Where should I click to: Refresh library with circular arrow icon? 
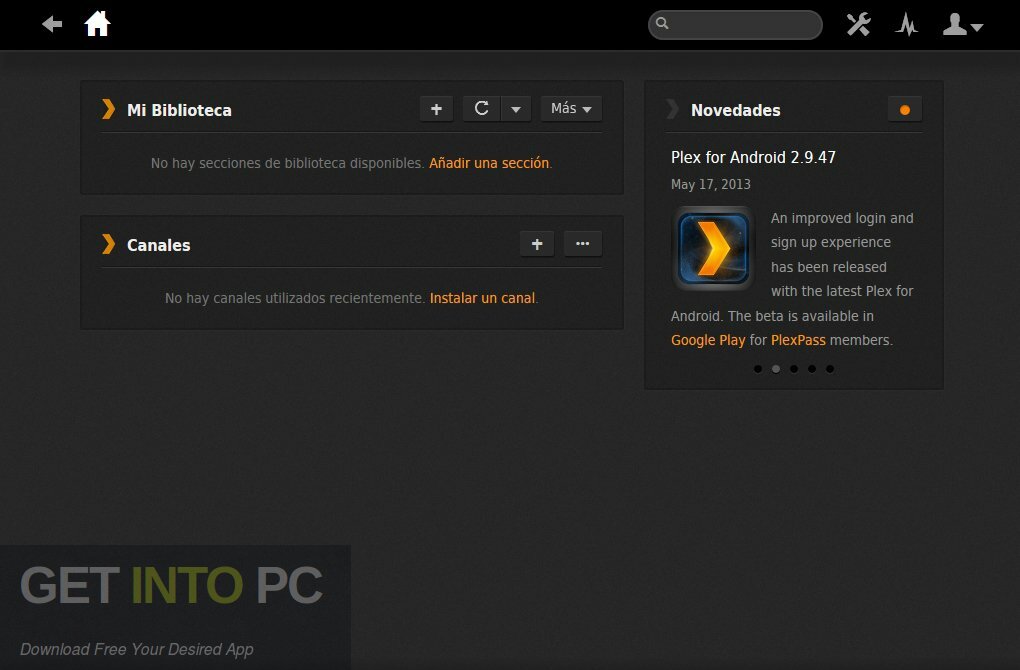click(481, 109)
